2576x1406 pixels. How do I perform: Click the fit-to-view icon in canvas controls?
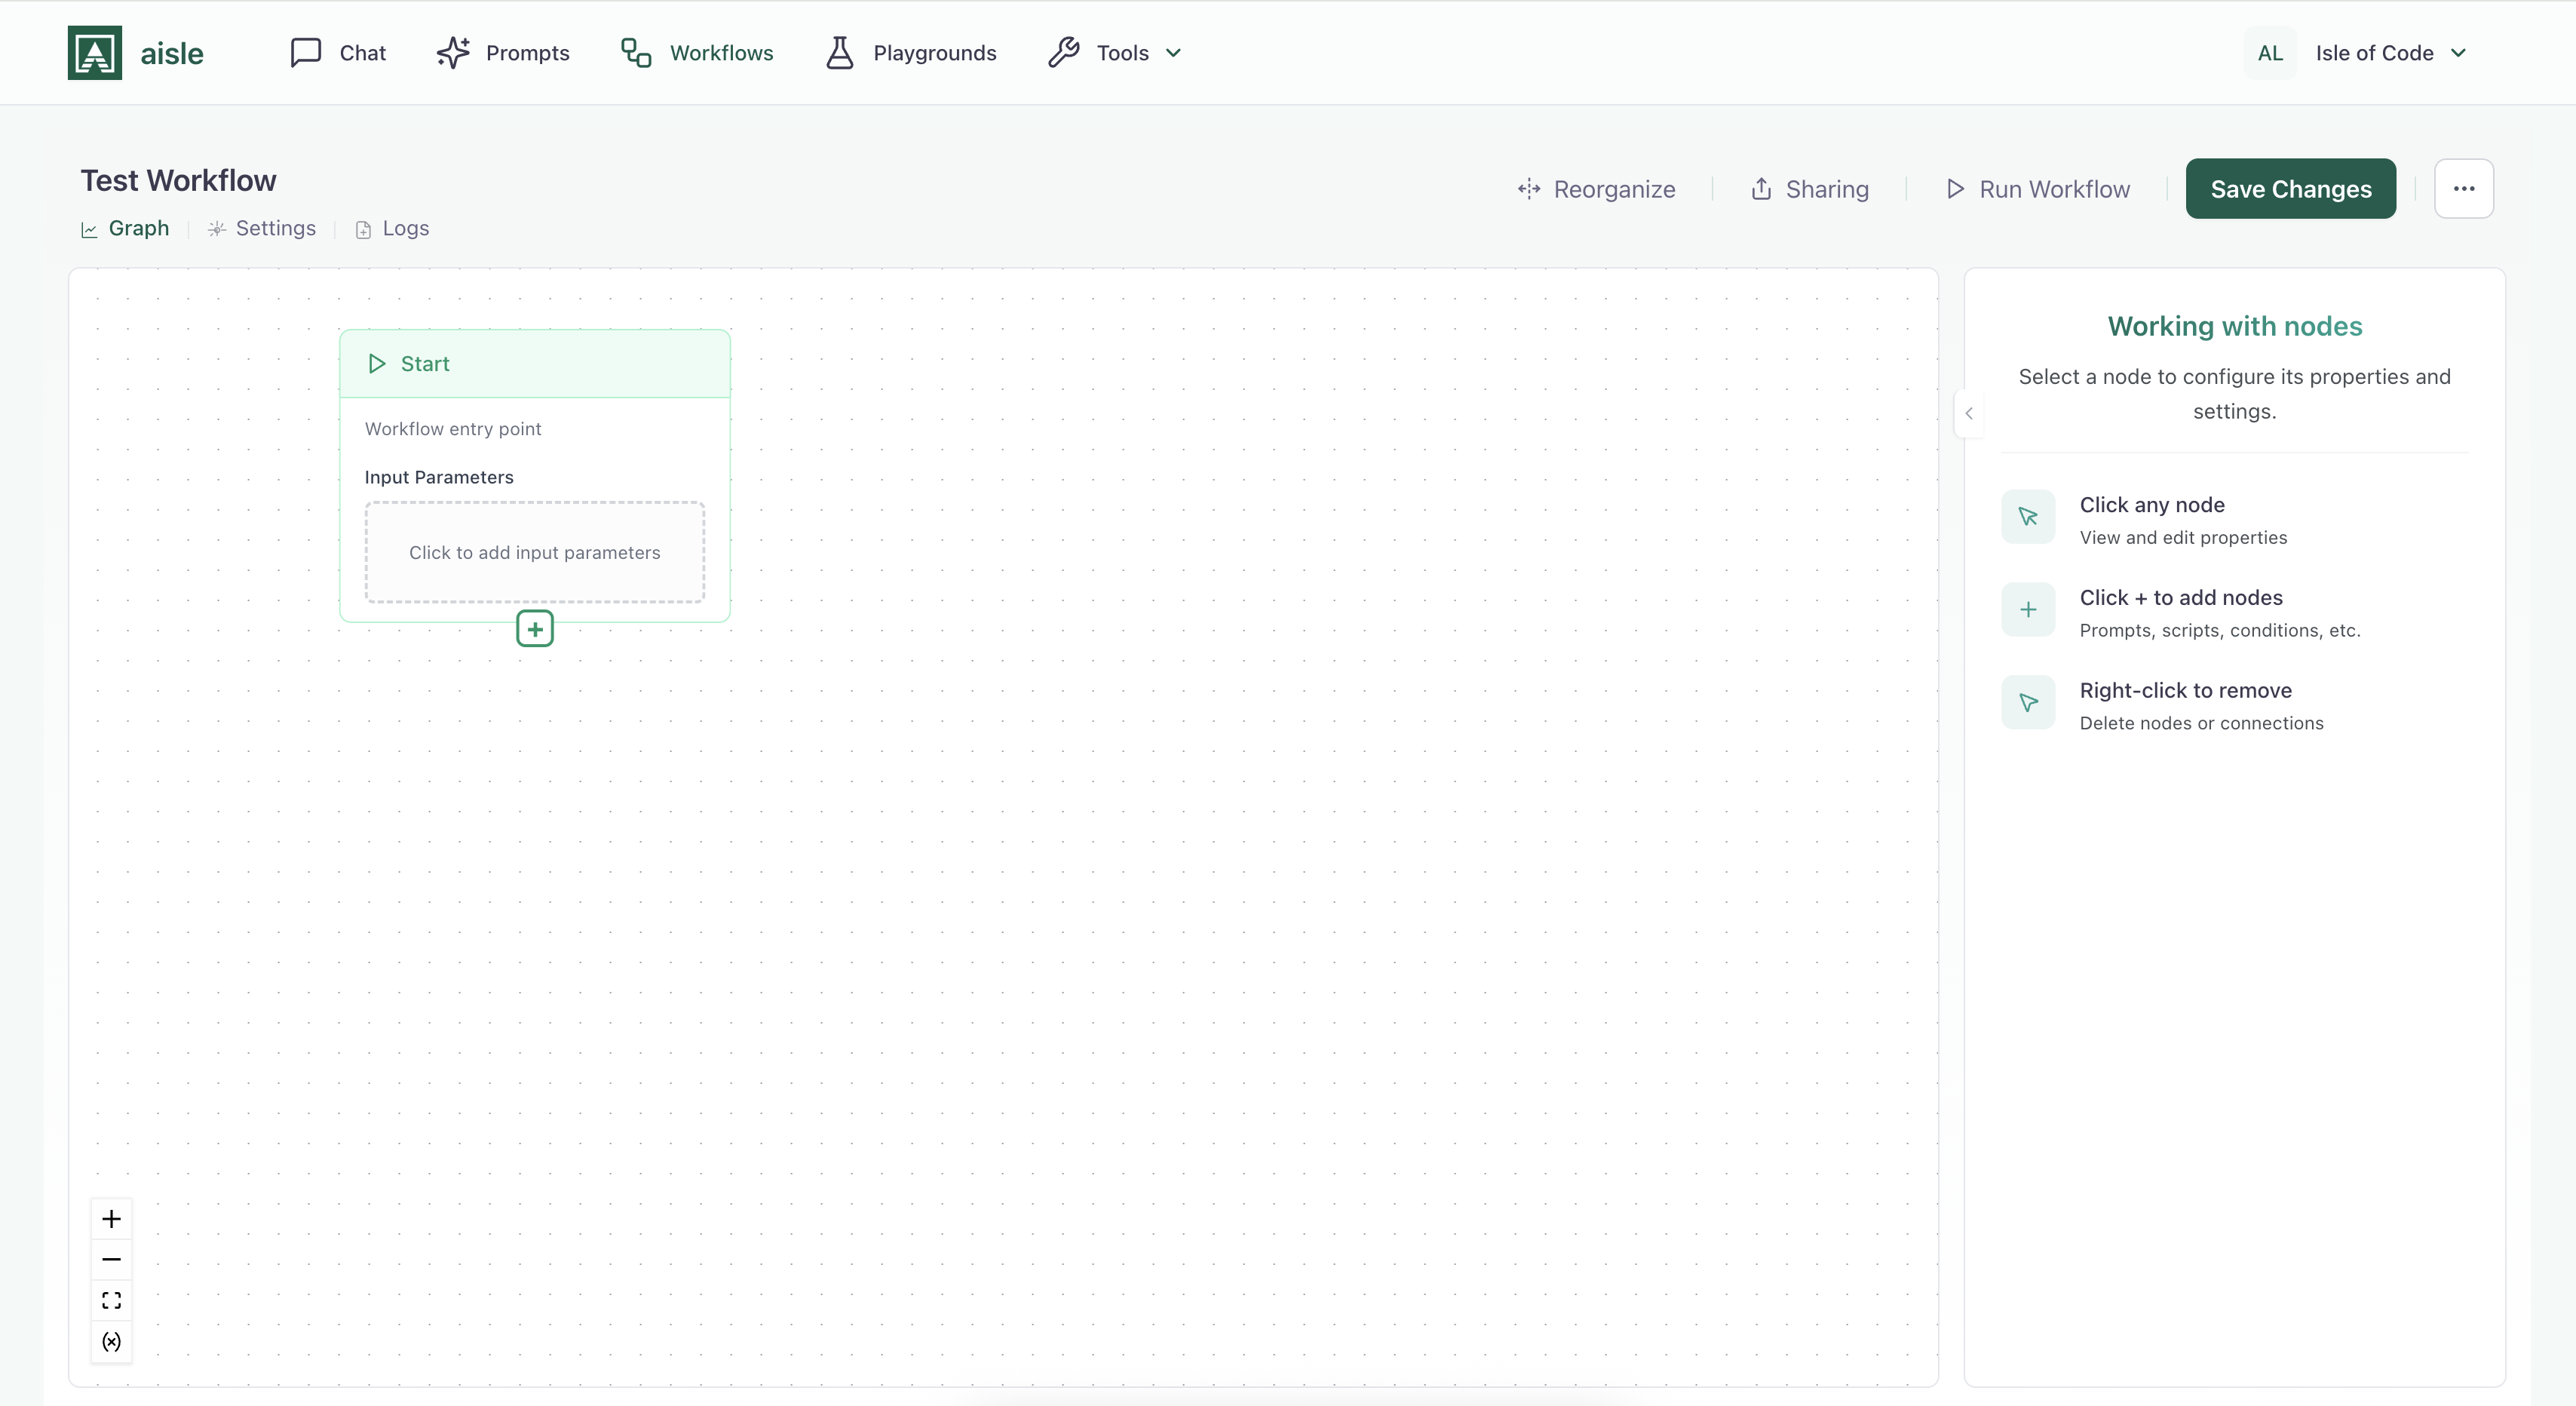(111, 1301)
